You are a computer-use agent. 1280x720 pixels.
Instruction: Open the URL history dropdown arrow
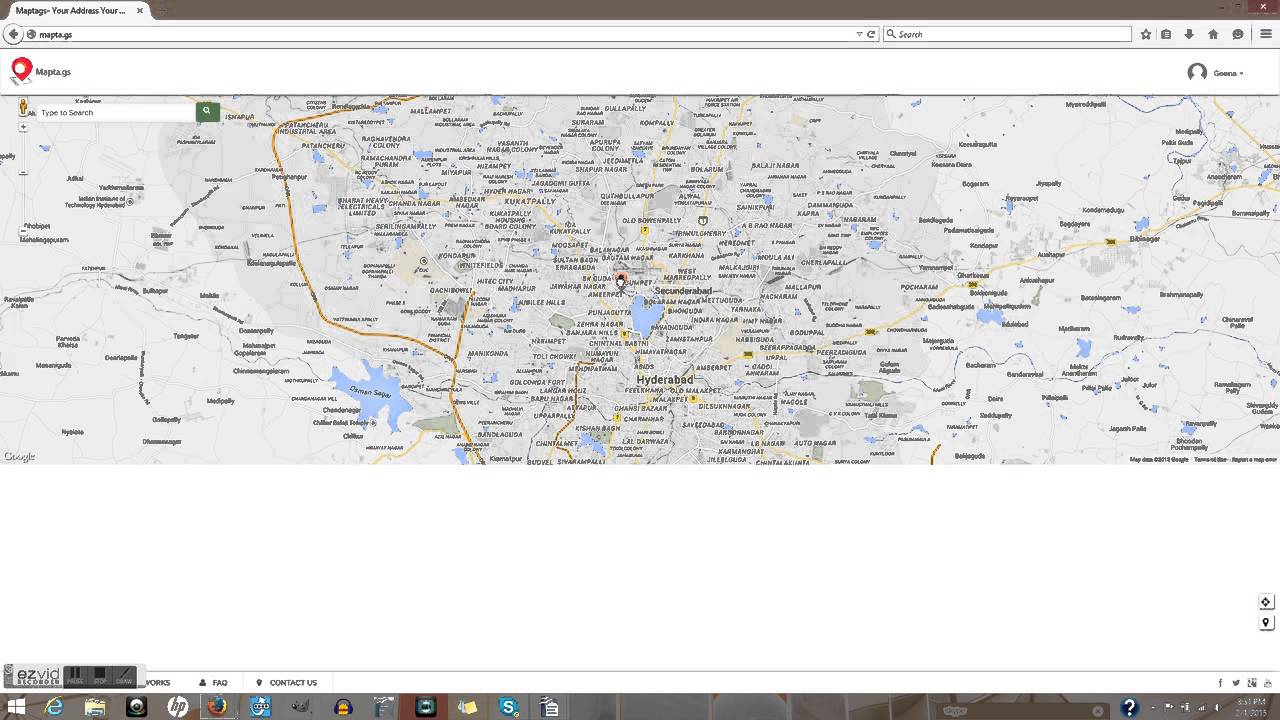tap(859, 34)
